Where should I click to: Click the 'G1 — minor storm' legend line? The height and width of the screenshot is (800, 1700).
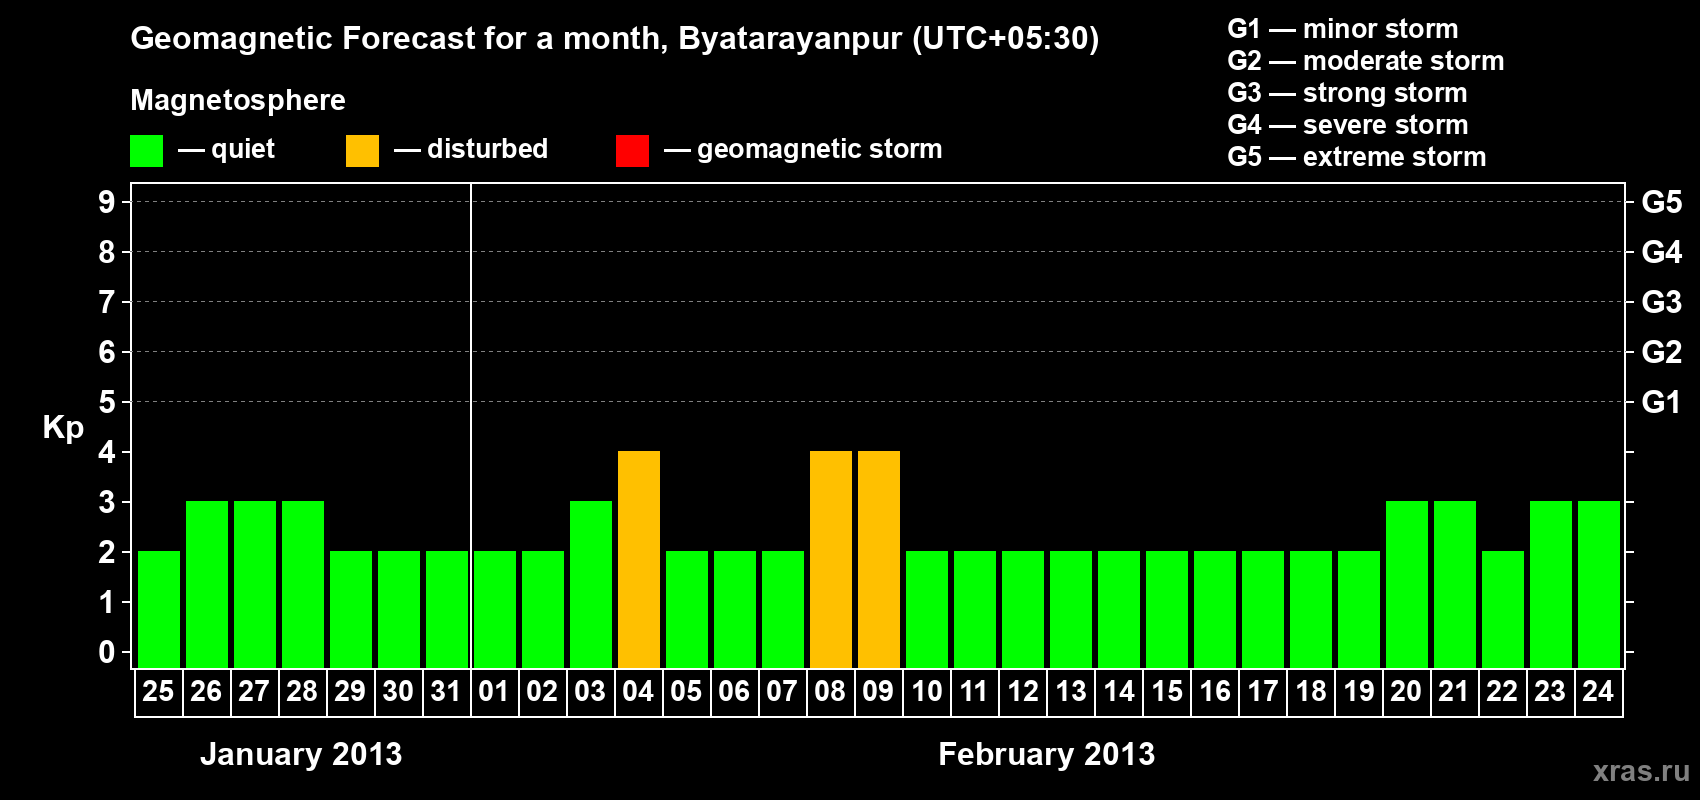(1342, 29)
